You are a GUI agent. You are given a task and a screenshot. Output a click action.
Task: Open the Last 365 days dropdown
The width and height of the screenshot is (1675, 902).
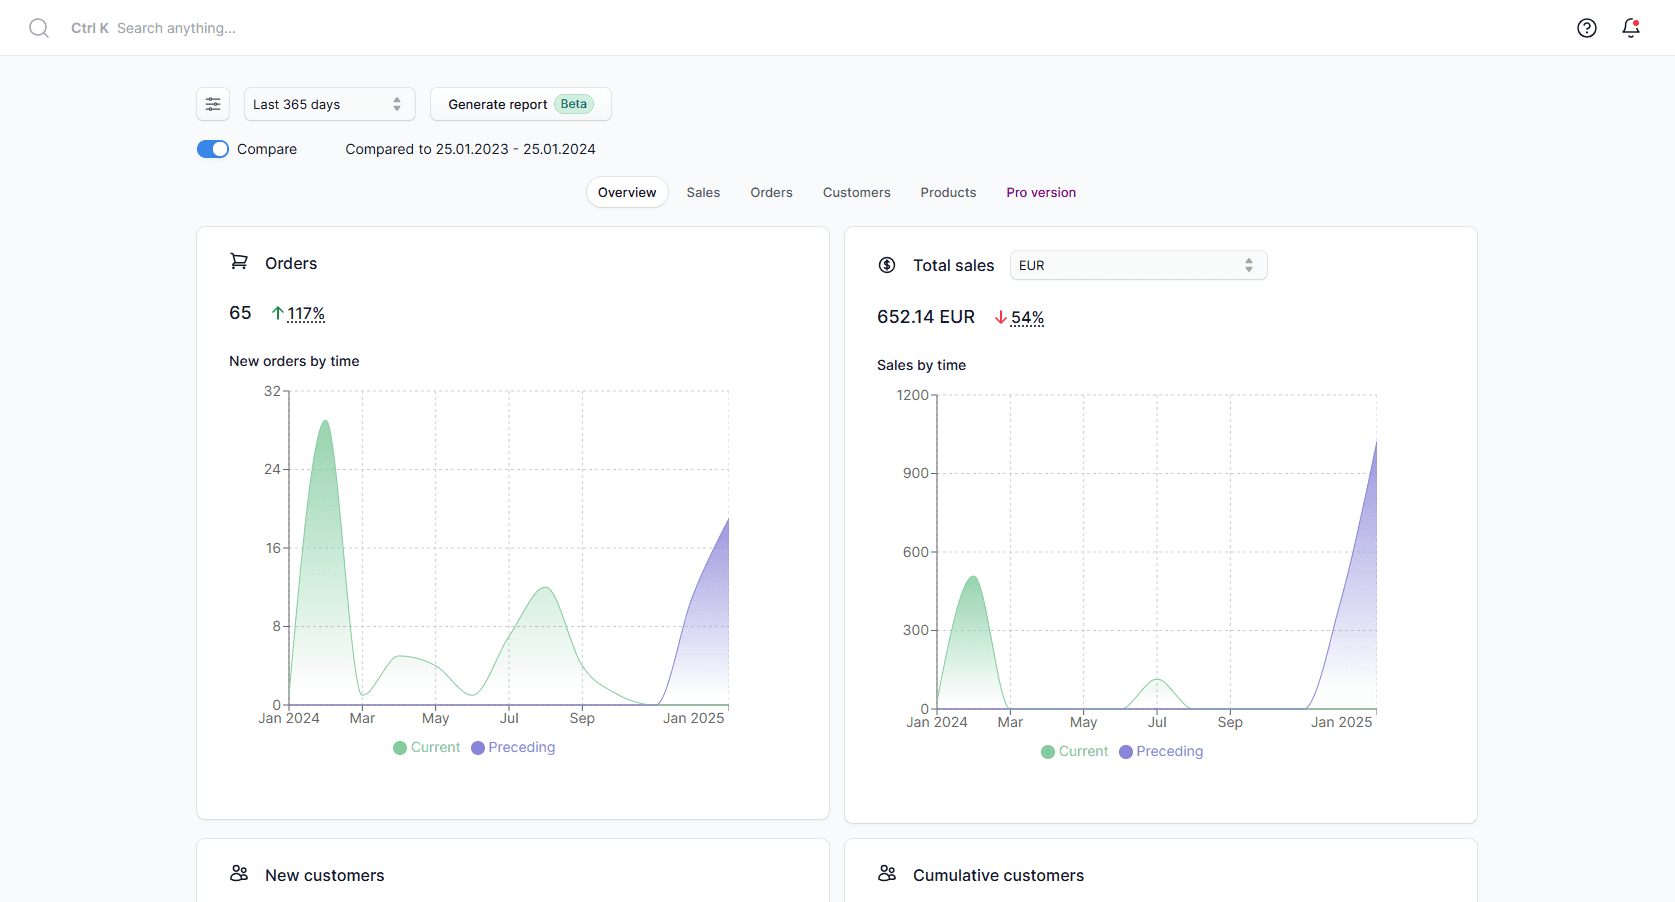click(x=329, y=104)
